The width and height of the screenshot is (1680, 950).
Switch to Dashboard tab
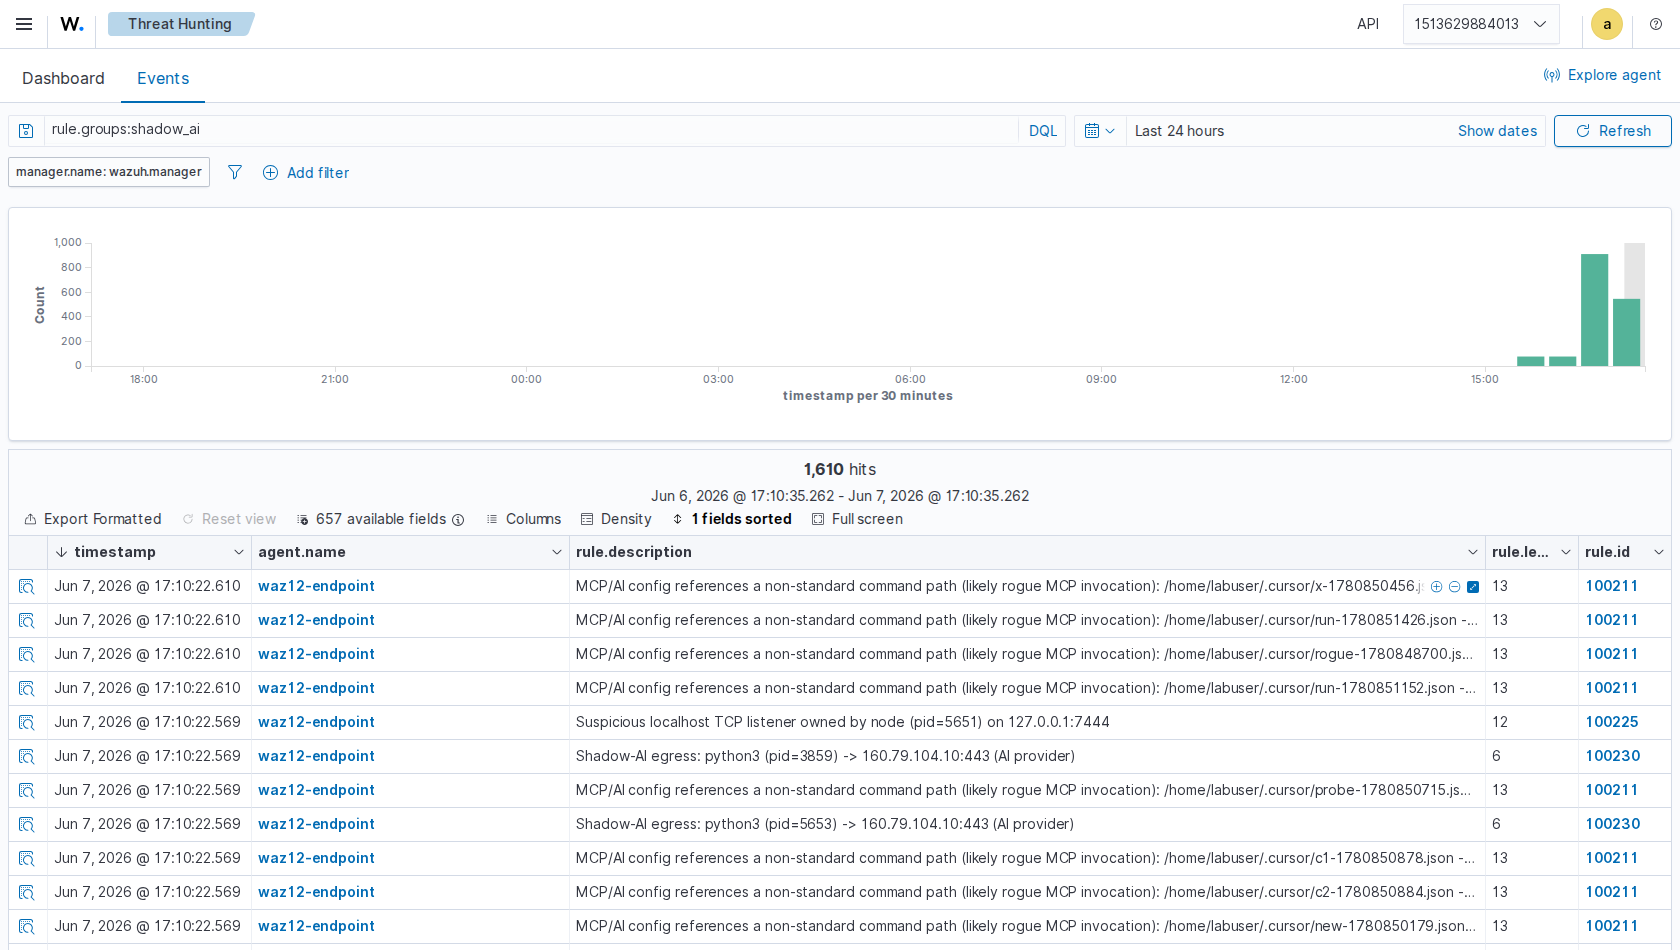(63, 78)
